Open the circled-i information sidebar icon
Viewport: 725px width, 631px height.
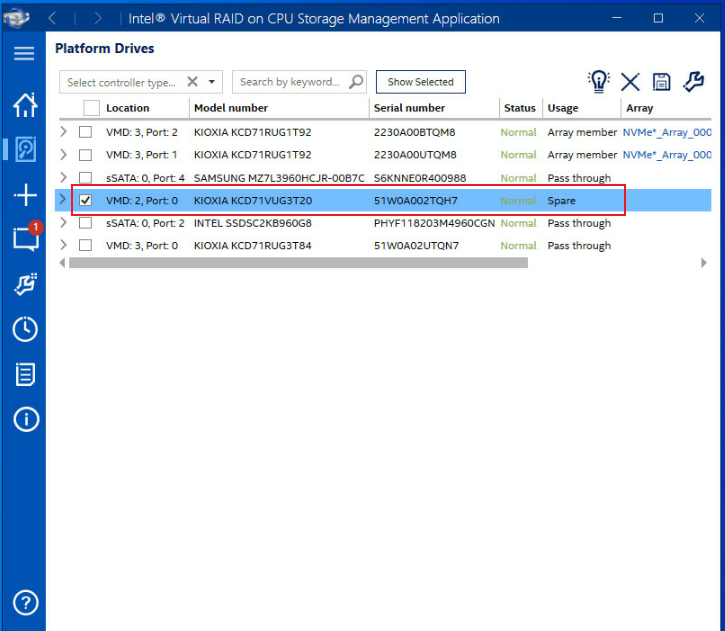26,419
